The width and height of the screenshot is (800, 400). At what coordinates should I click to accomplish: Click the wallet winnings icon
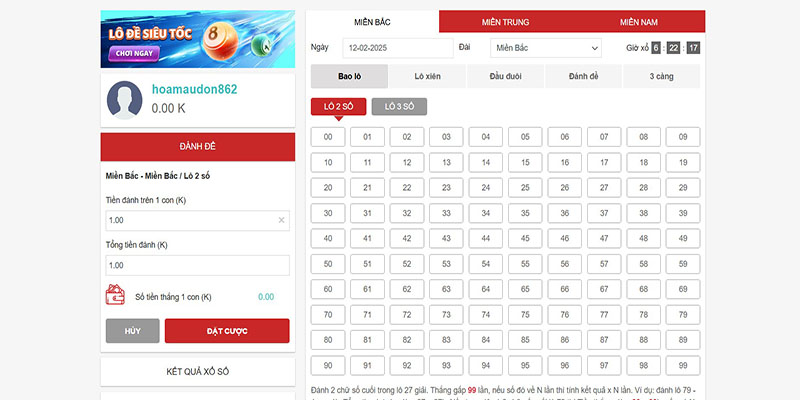pyautogui.click(x=115, y=296)
